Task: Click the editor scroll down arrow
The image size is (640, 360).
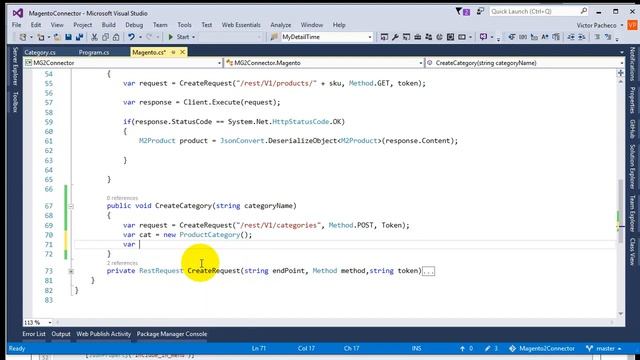Action: tap(620, 313)
